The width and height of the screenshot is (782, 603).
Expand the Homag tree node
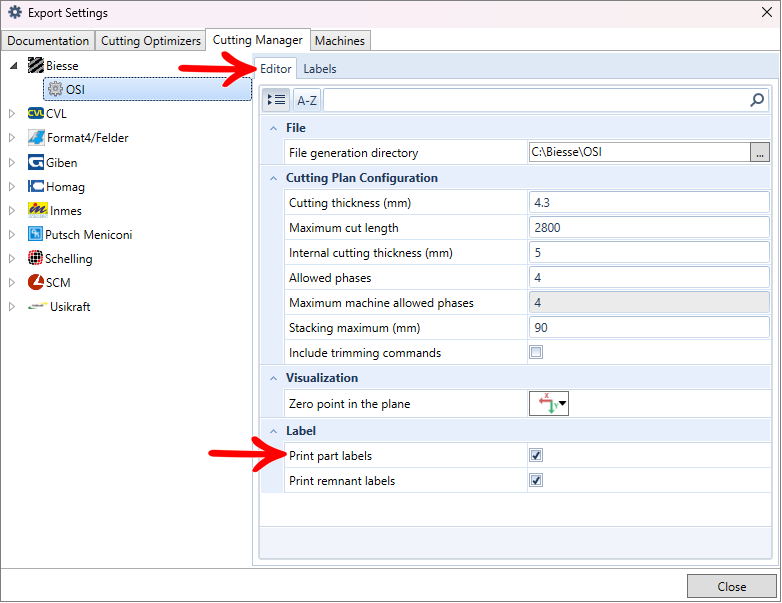[x=12, y=187]
